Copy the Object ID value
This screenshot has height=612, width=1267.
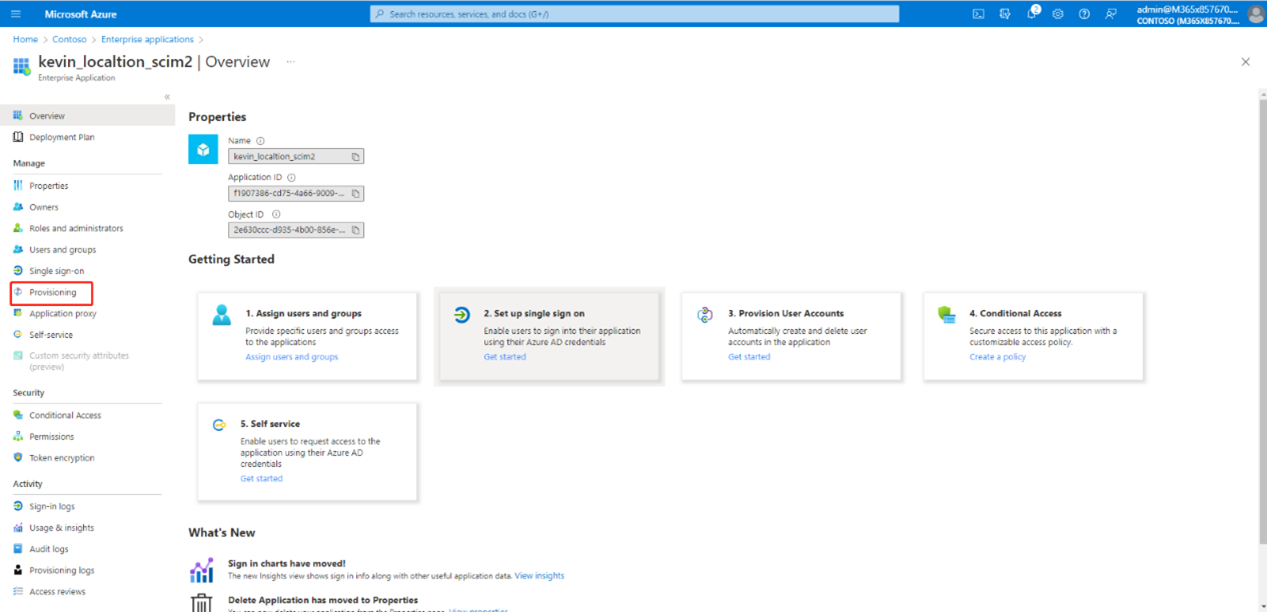pos(356,230)
